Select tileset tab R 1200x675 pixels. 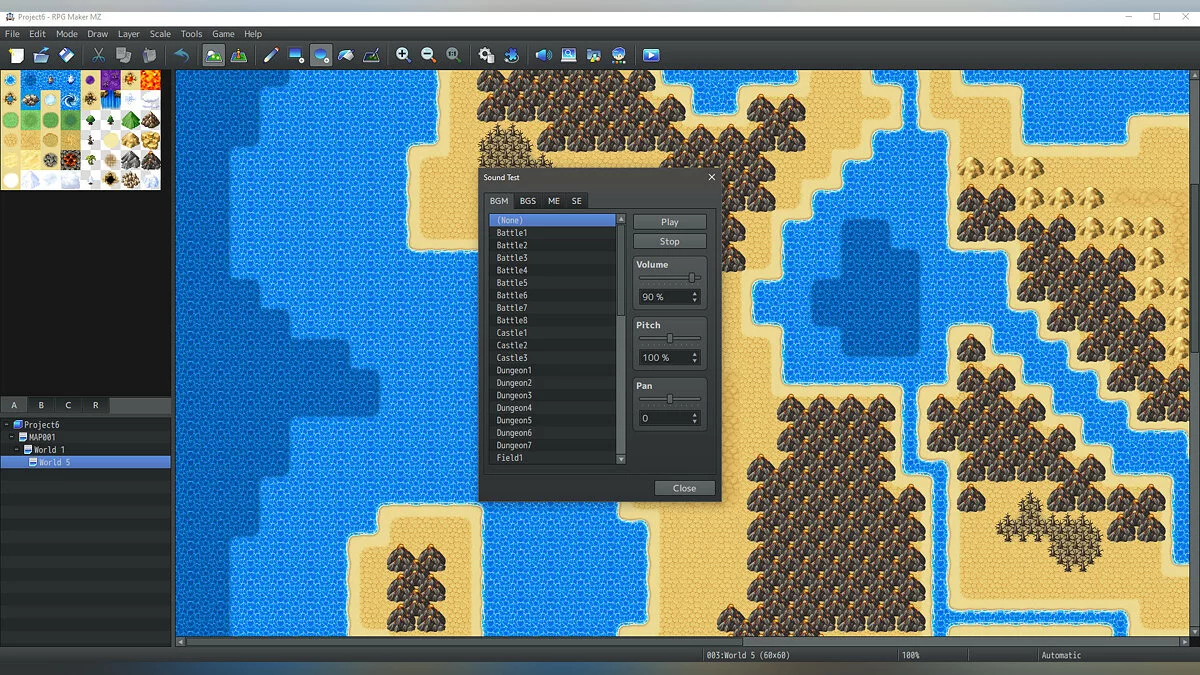point(95,405)
